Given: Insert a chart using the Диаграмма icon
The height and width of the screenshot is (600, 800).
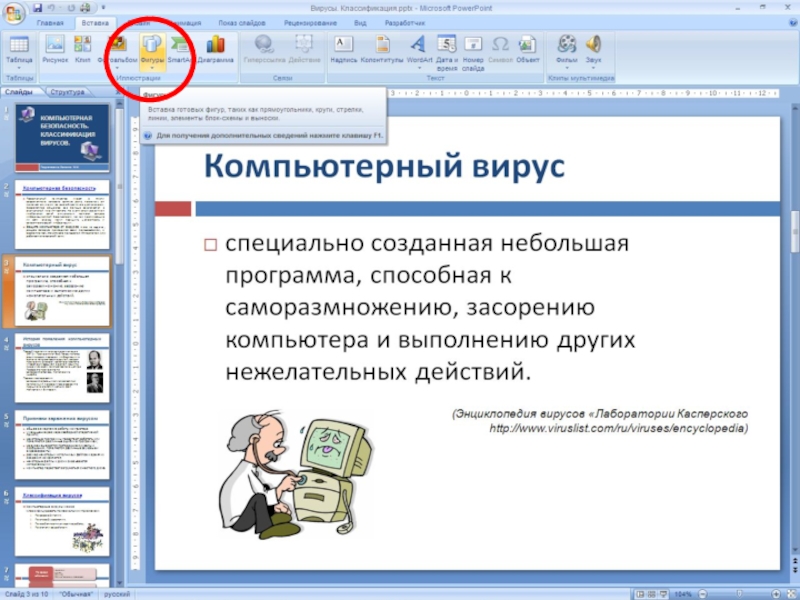Looking at the screenshot, I should click(214, 46).
